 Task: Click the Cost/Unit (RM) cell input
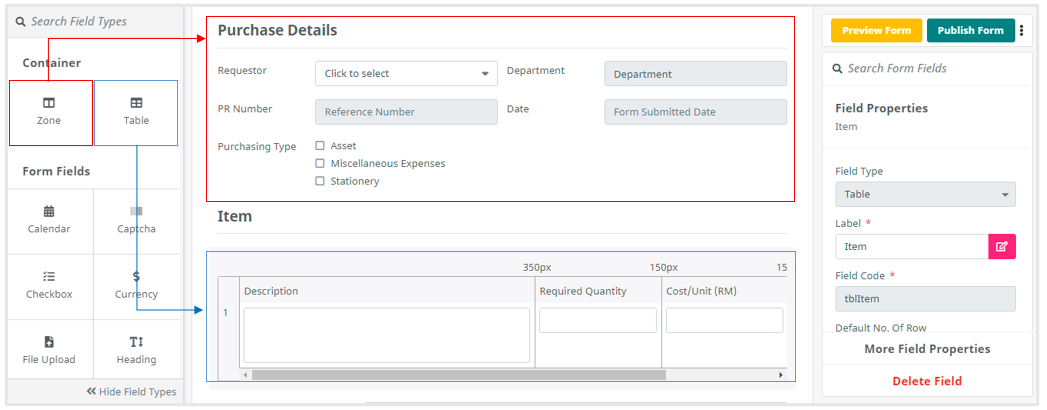724,321
